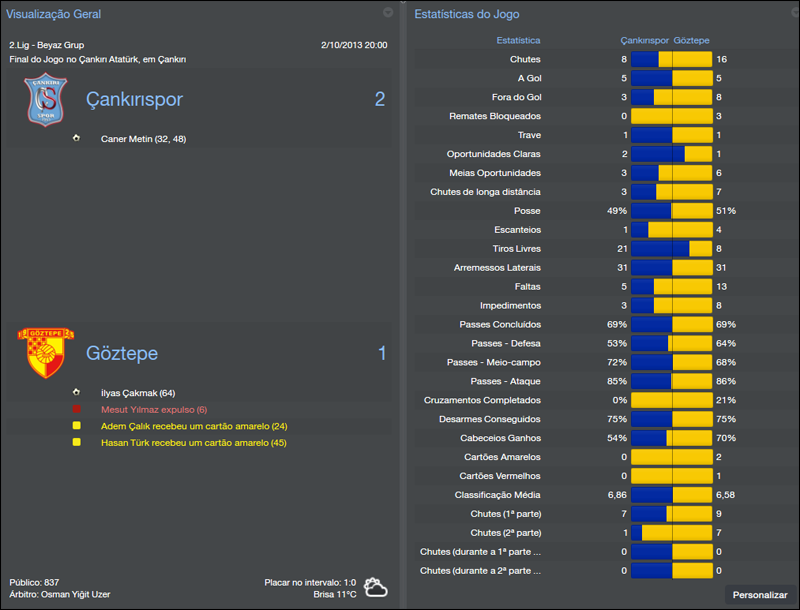This screenshot has height=610, width=800.
Task: Click the cloudy weather icon
Action: pyautogui.click(x=376, y=587)
